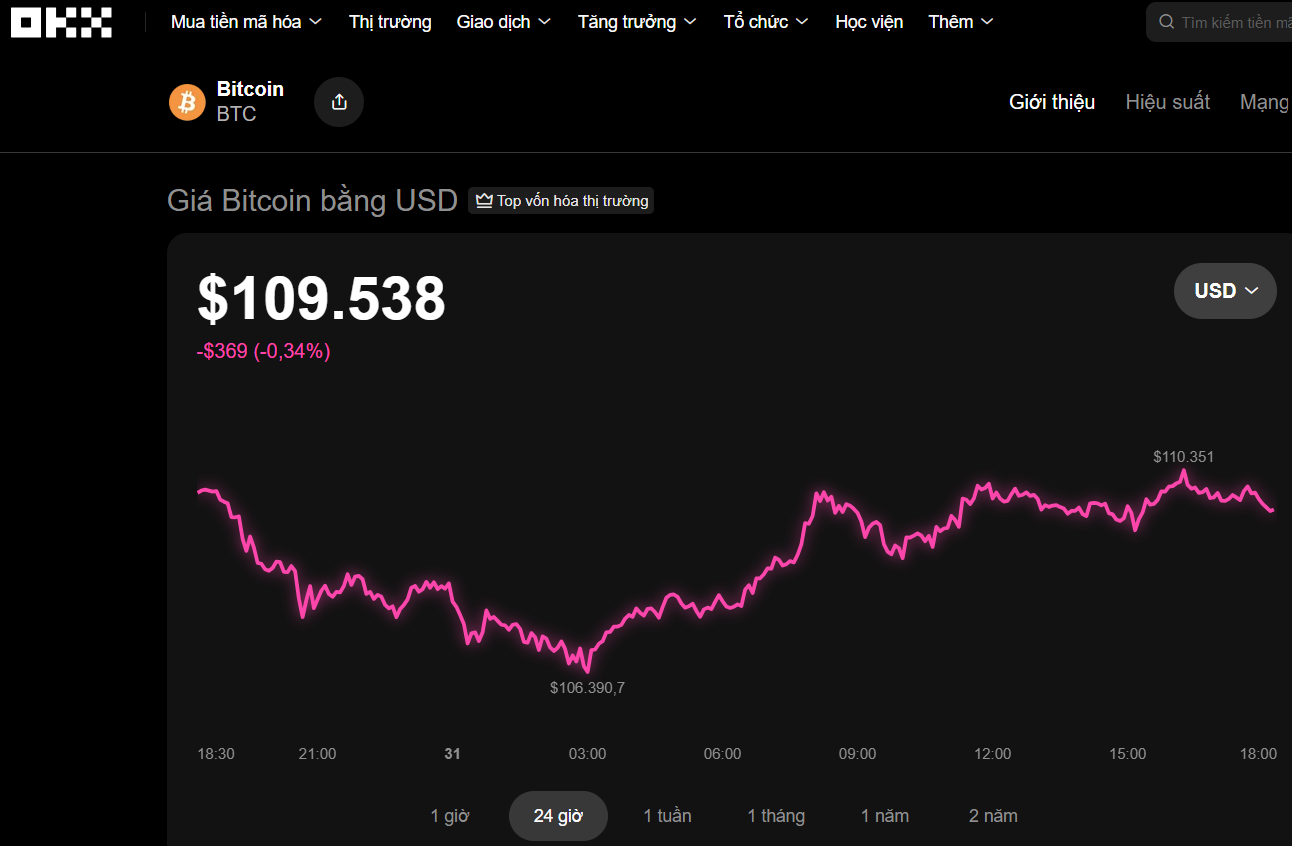
Task: Click the OKX logo
Action: point(60,21)
